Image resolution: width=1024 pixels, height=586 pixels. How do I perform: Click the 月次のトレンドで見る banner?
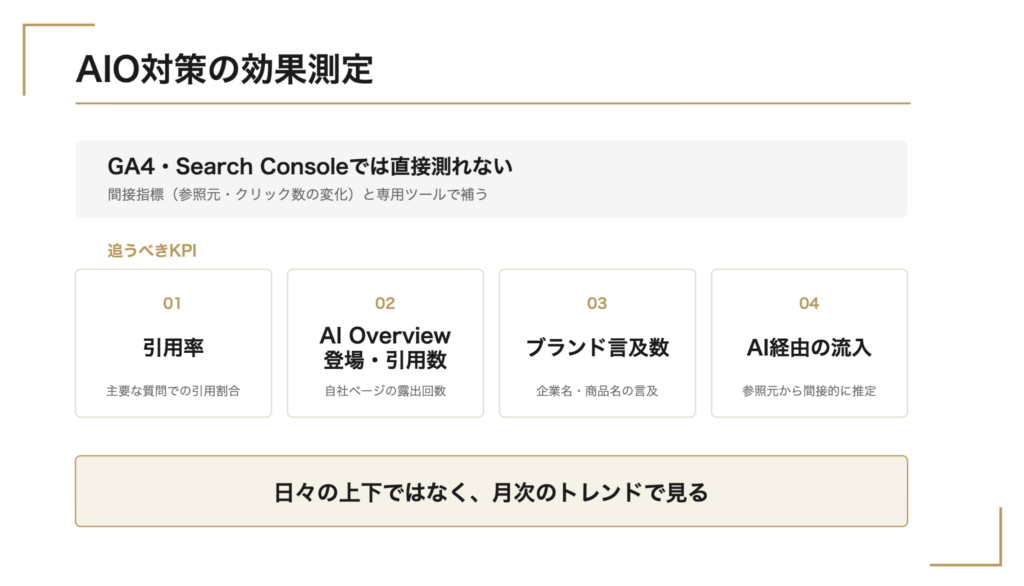[x=491, y=491]
